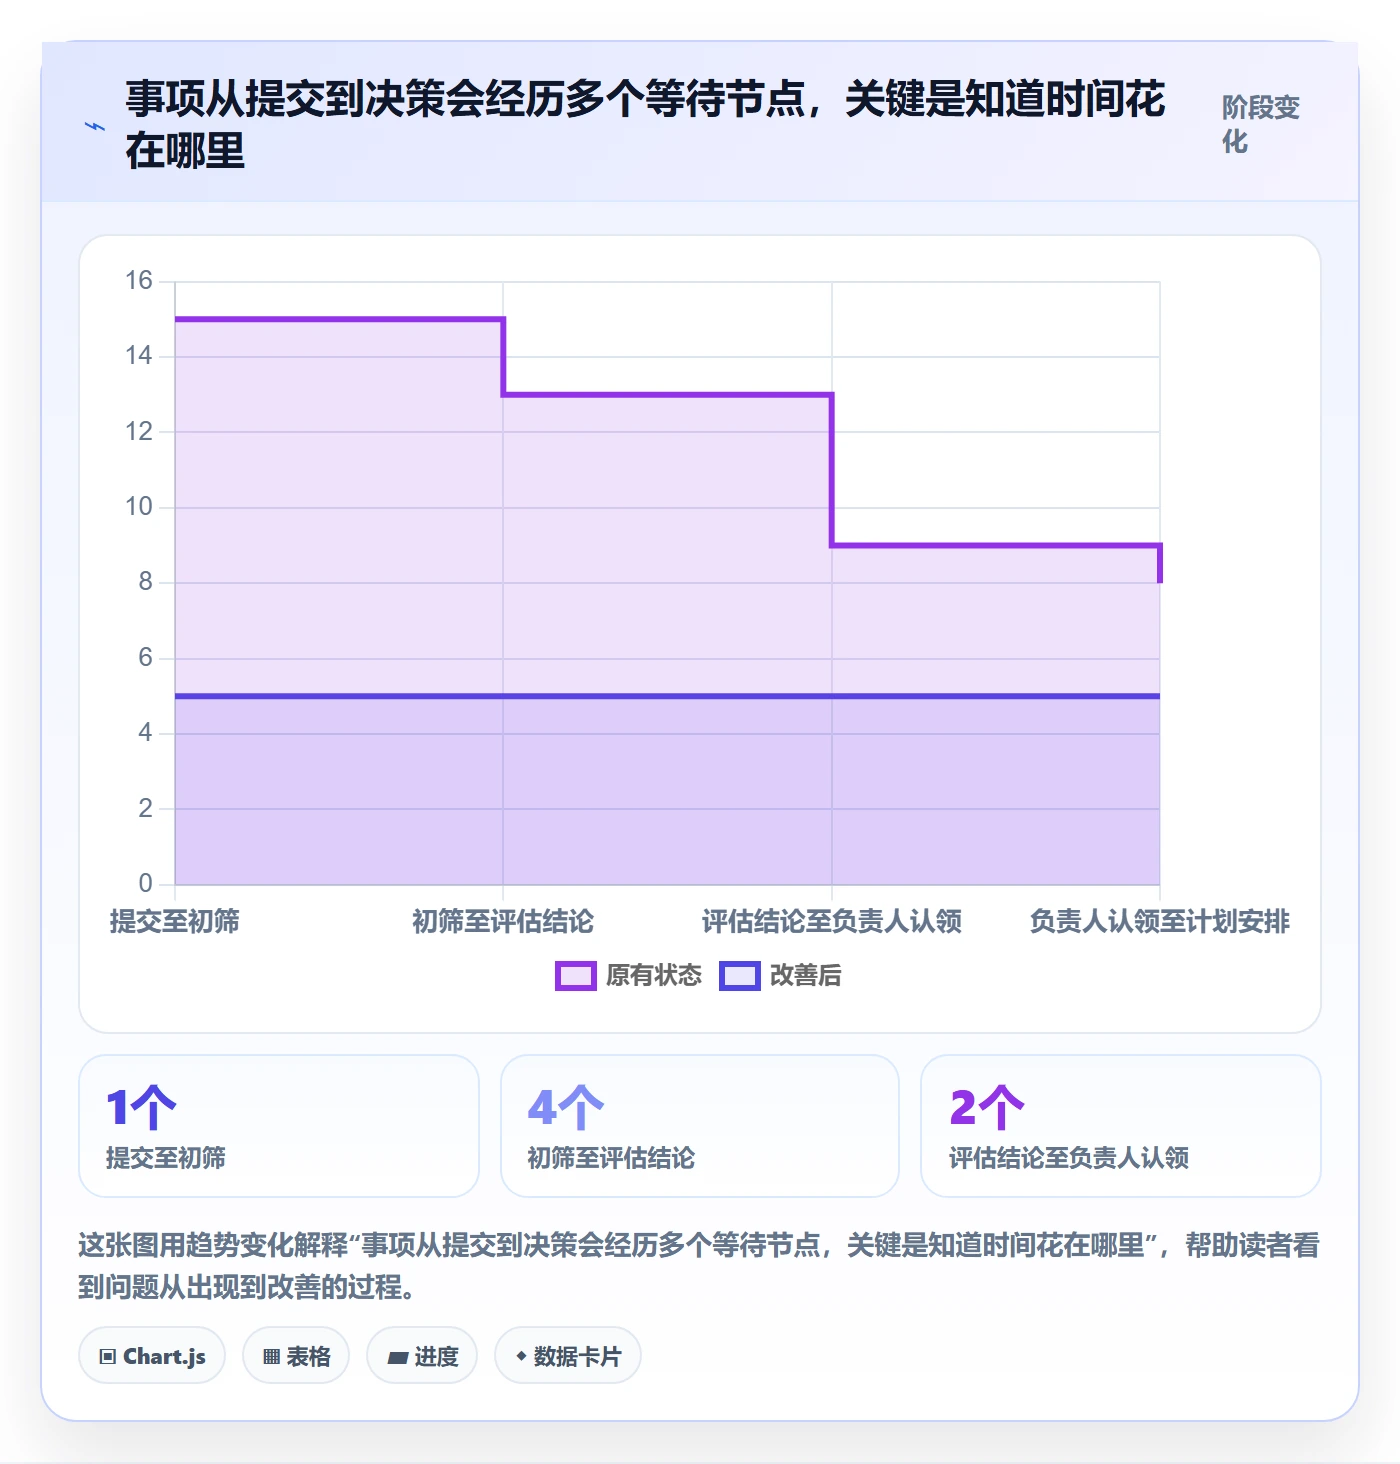Click the description paragraph starting 这张图用趋势变化解释
1400x1464 pixels.
[x=699, y=1266]
